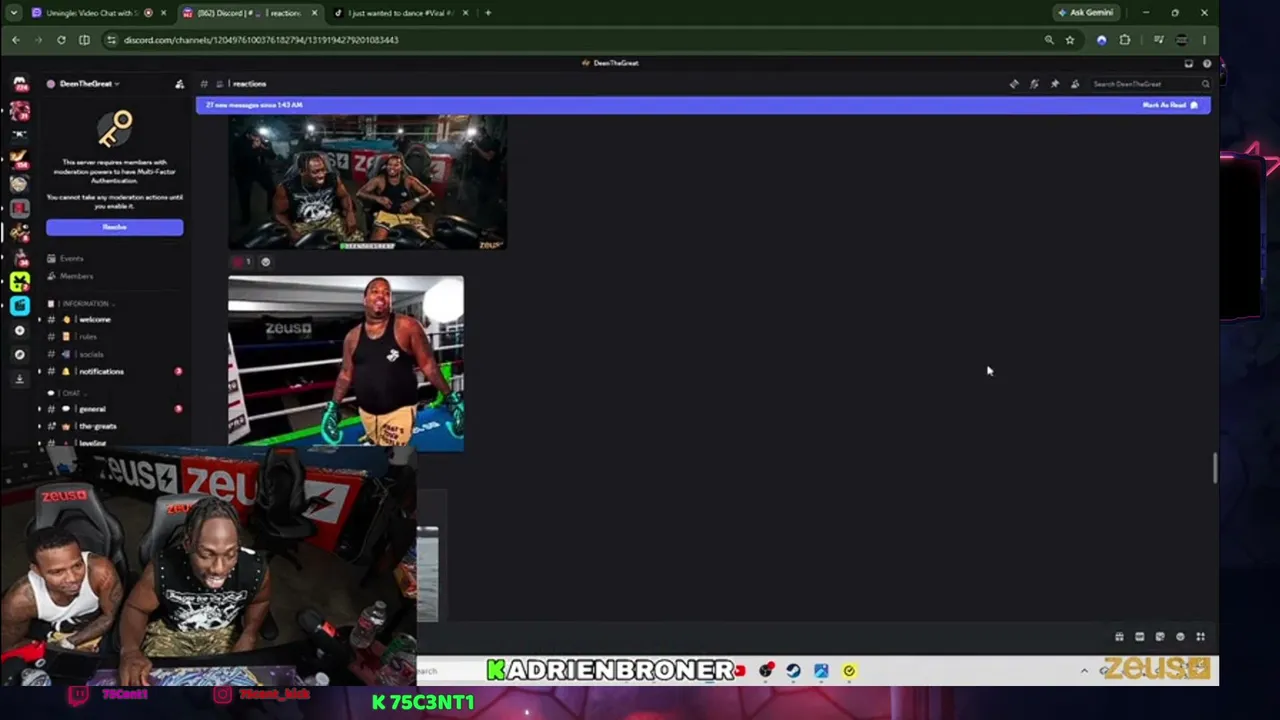Screen dimensions: 1280x720
Task: Open the cyan server icon in server list
Action: pos(20,305)
